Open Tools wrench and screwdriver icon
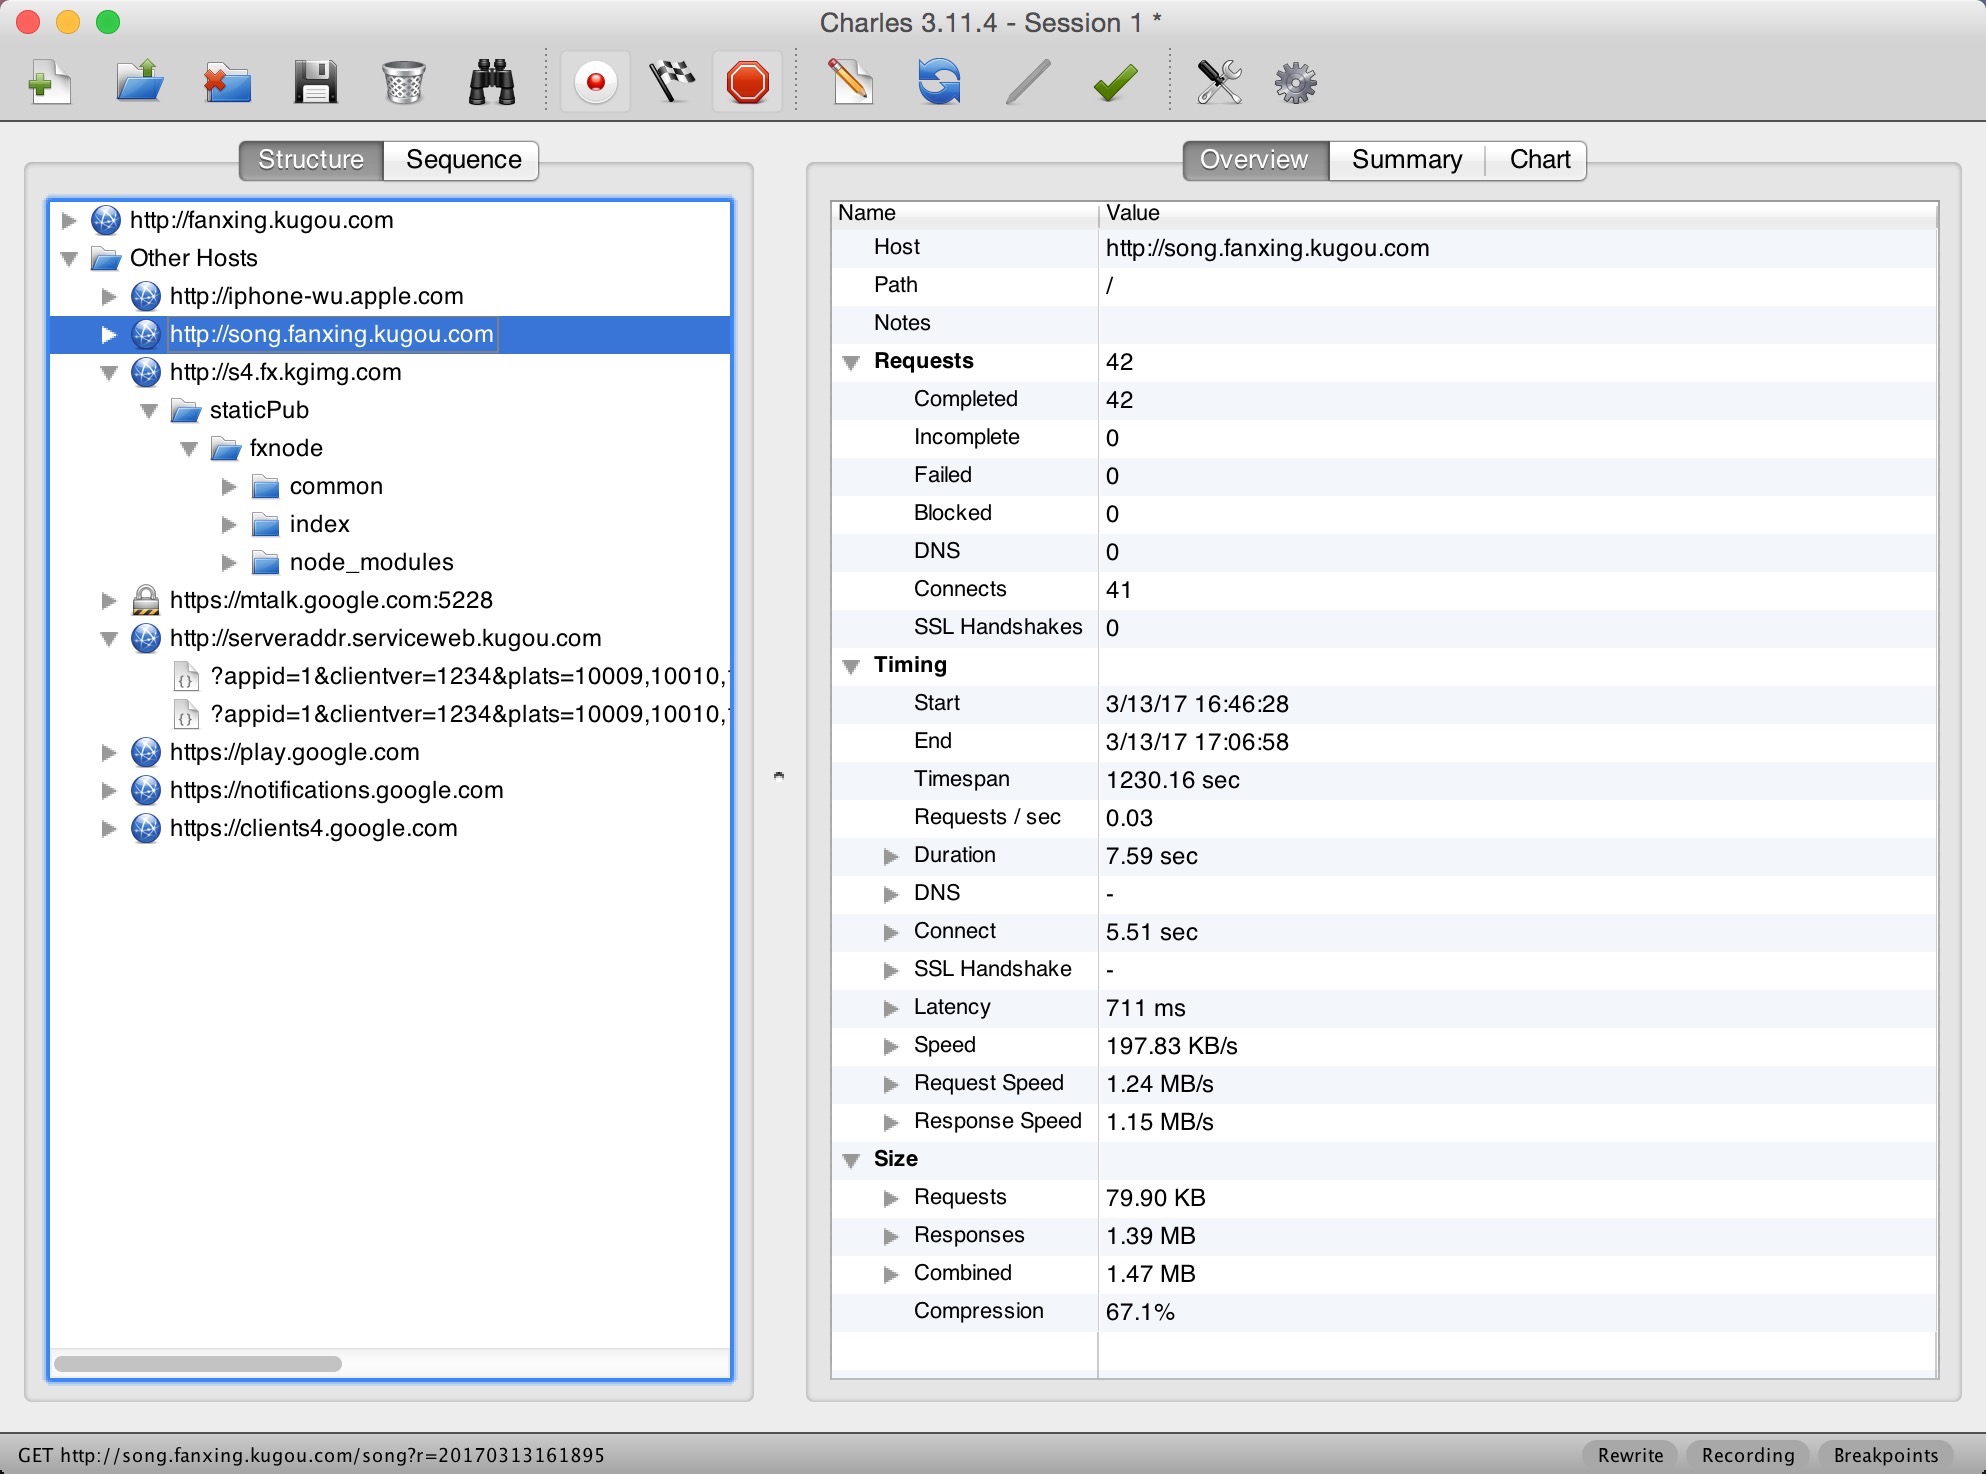Image resolution: width=1986 pixels, height=1474 pixels. coord(1218,83)
